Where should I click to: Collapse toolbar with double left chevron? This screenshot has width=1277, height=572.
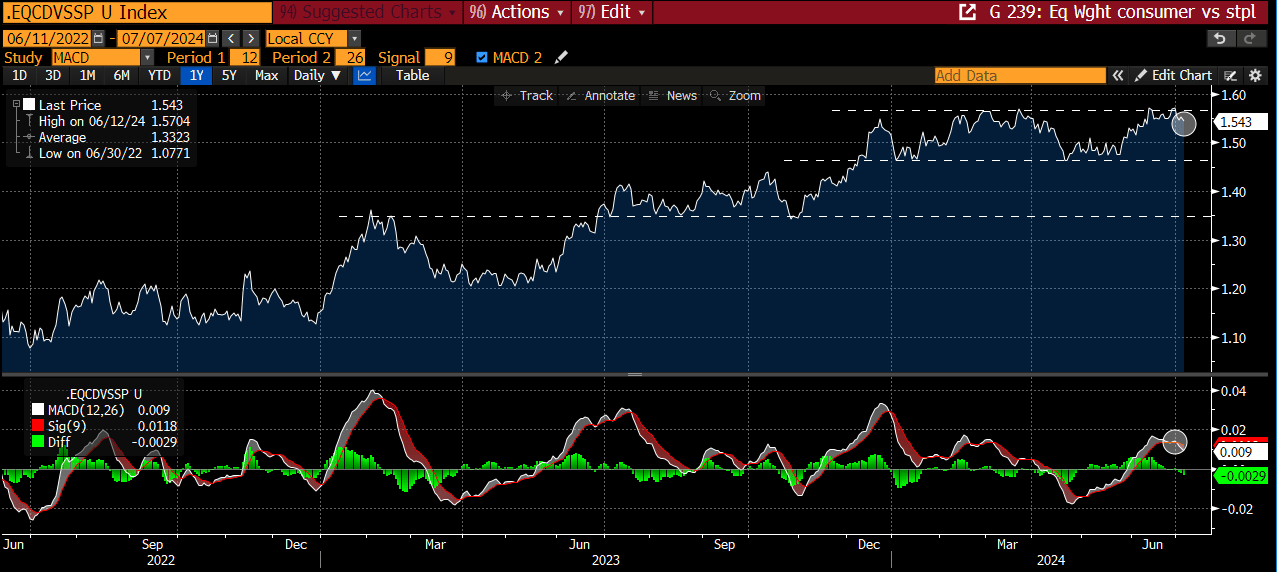click(x=1118, y=75)
